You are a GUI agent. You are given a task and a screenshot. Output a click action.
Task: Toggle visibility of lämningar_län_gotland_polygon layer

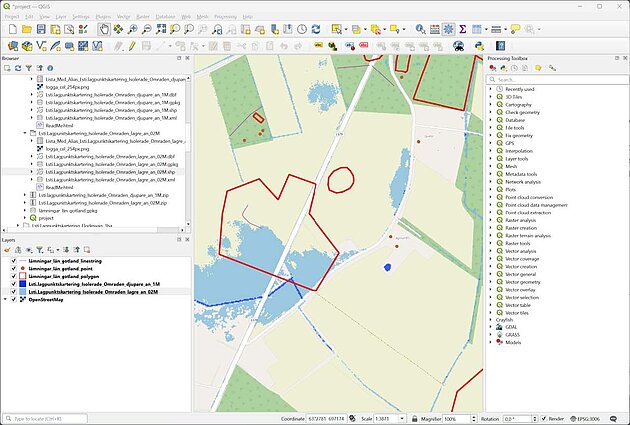[14, 276]
